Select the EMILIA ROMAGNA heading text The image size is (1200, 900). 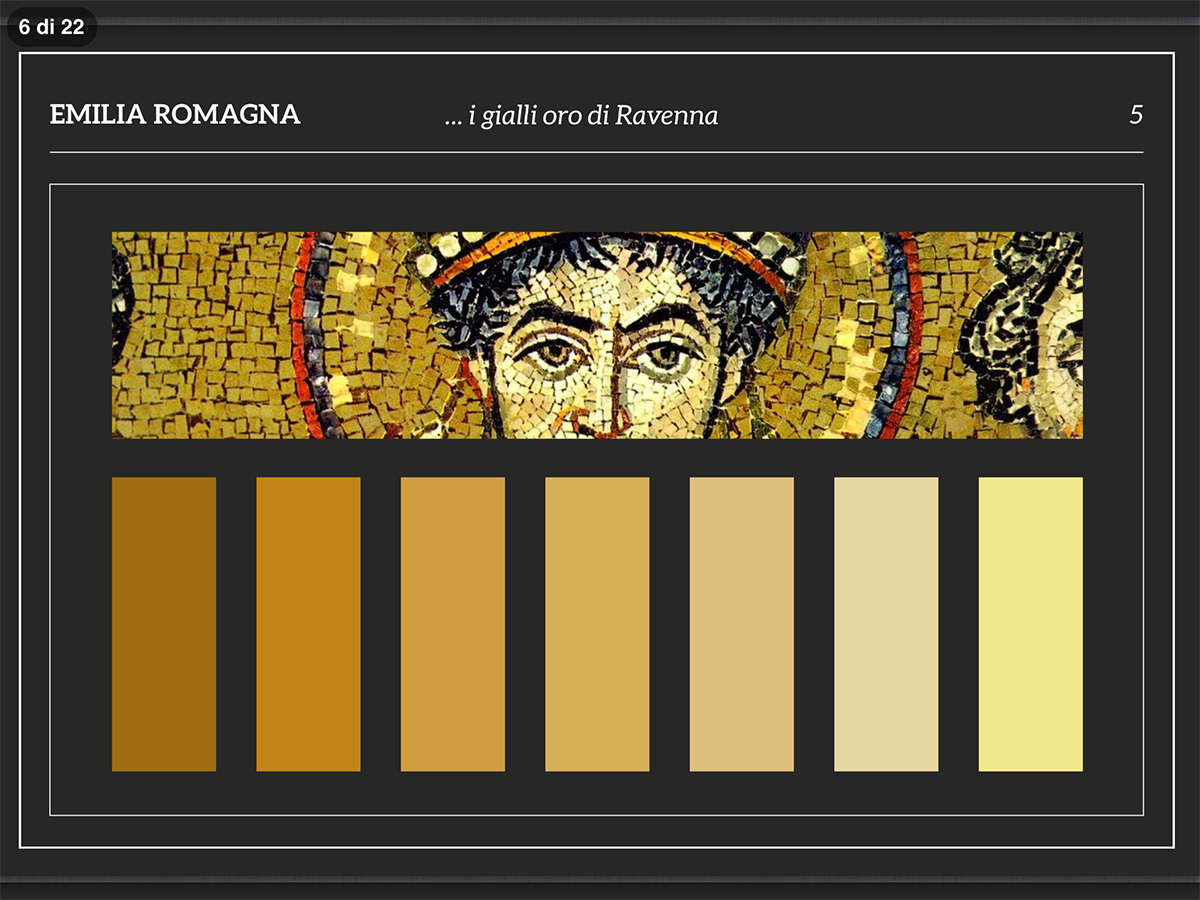[175, 115]
